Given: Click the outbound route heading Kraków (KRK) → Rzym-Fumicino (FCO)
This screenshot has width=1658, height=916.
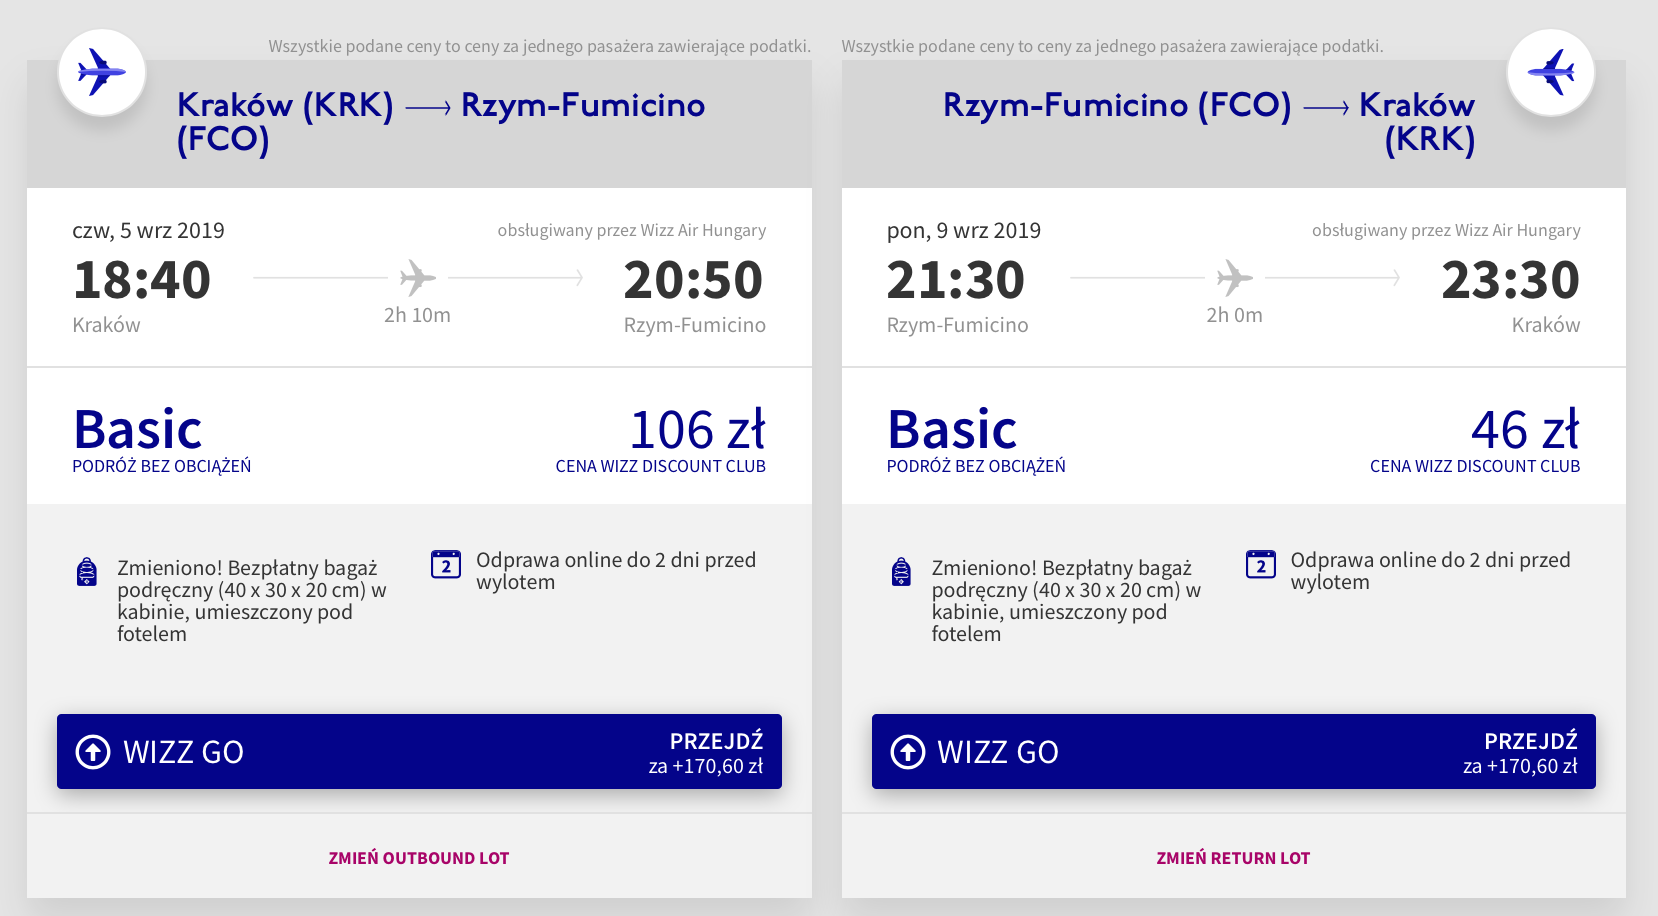Looking at the screenshot, I should 441,121.
